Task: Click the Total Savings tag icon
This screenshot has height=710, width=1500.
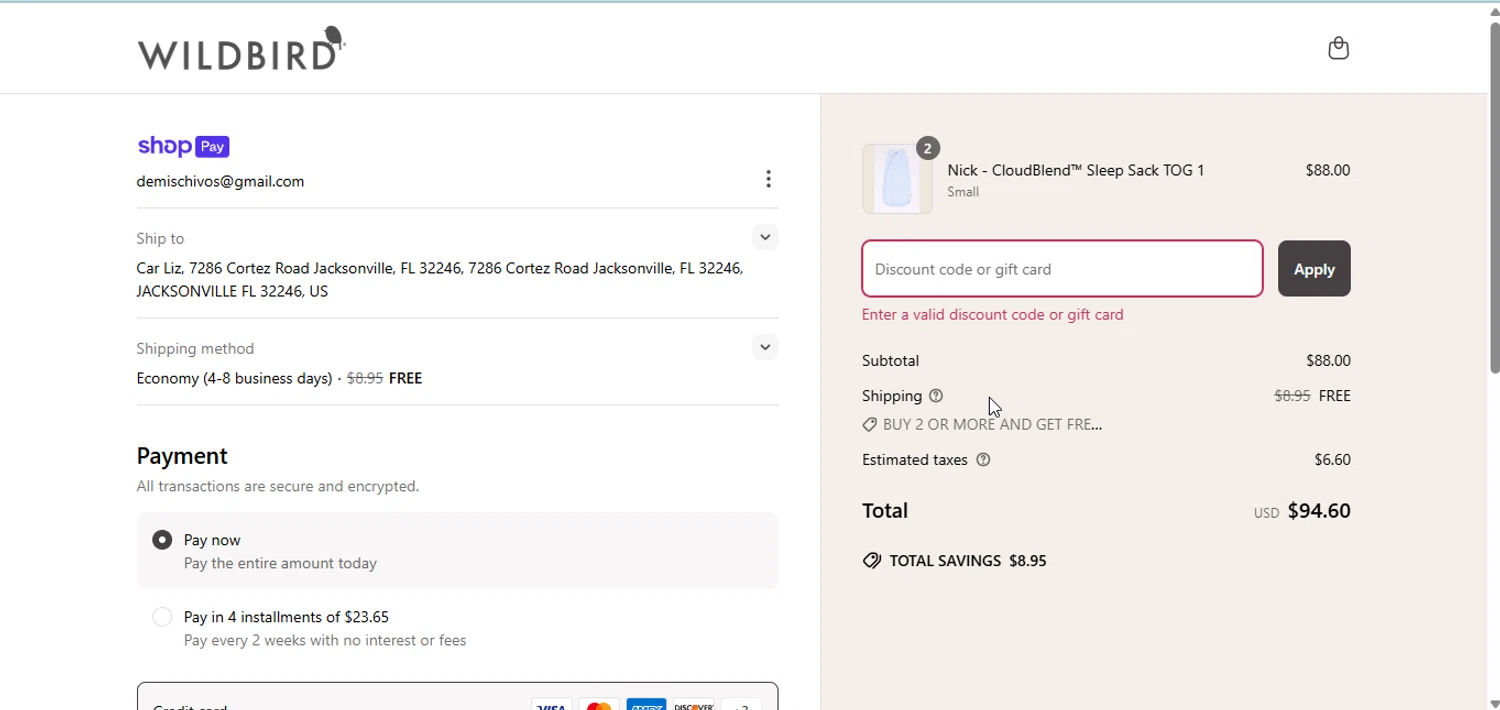Action: coord(872,561)
